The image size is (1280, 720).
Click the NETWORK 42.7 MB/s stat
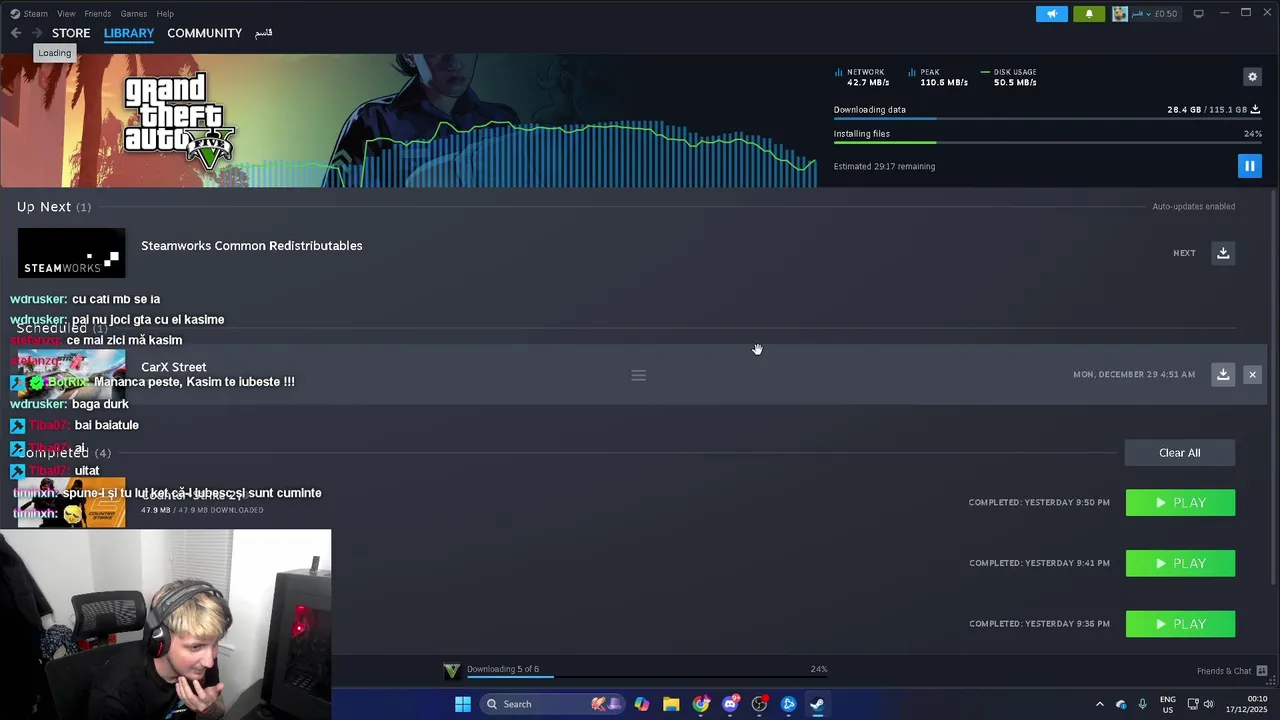(x=861, y=77)
